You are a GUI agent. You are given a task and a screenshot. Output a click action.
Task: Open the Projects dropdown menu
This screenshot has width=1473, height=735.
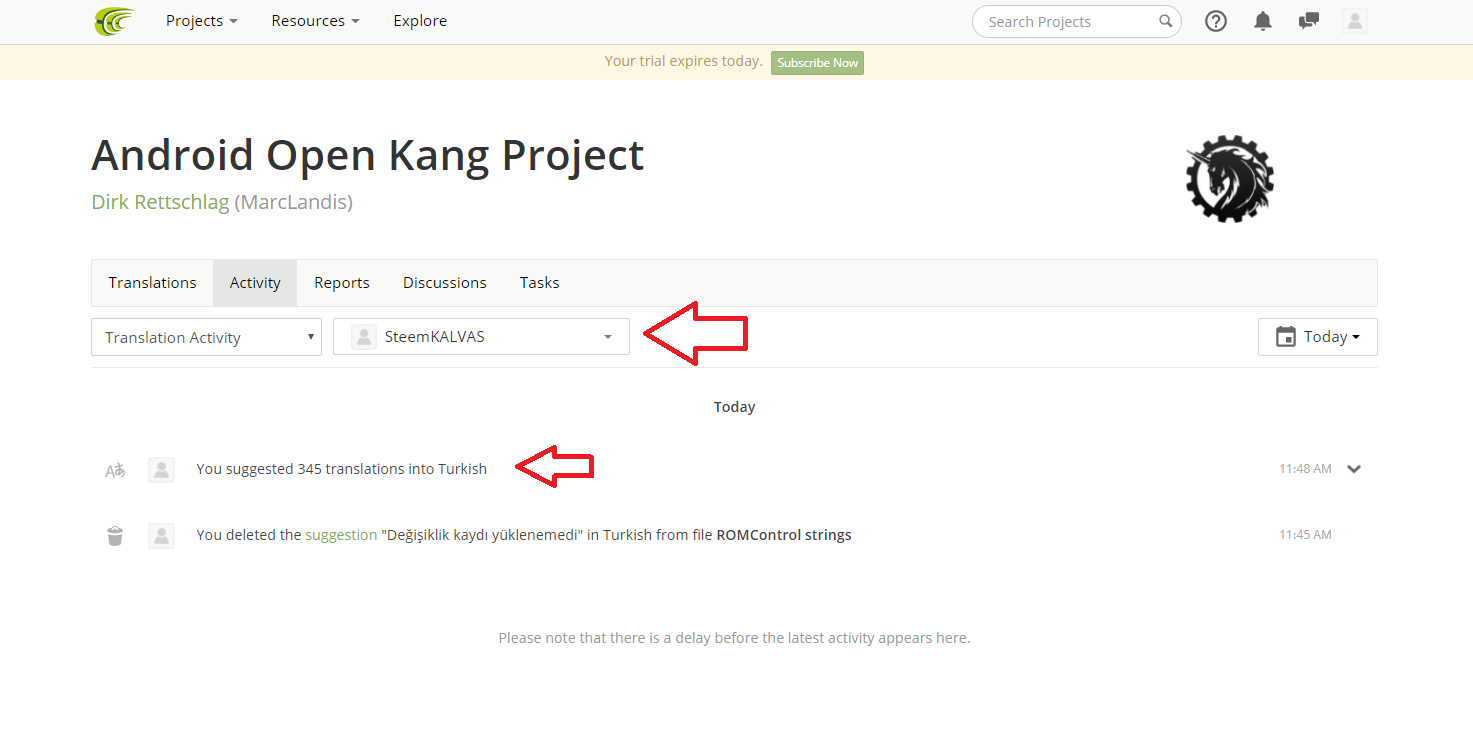[201, 21]
